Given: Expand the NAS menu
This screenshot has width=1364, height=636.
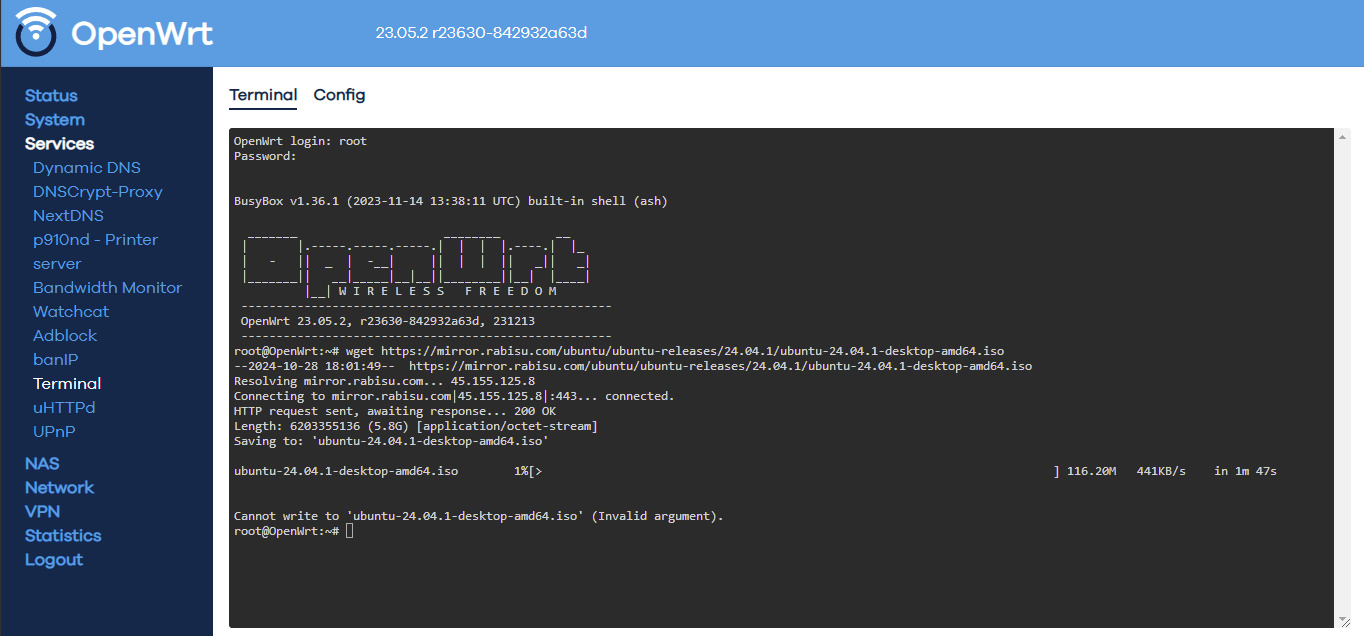Looking at the screenshot, I should click(42, 464).
